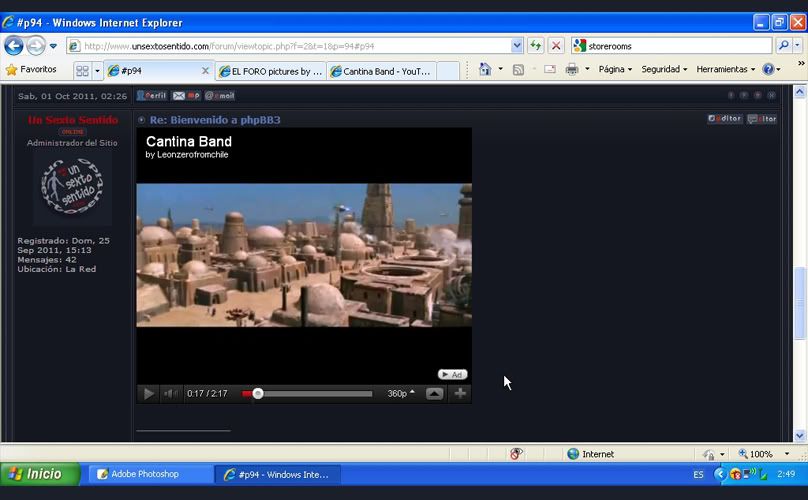Run the search with the magnifier icon

click(x=783, y=46)
